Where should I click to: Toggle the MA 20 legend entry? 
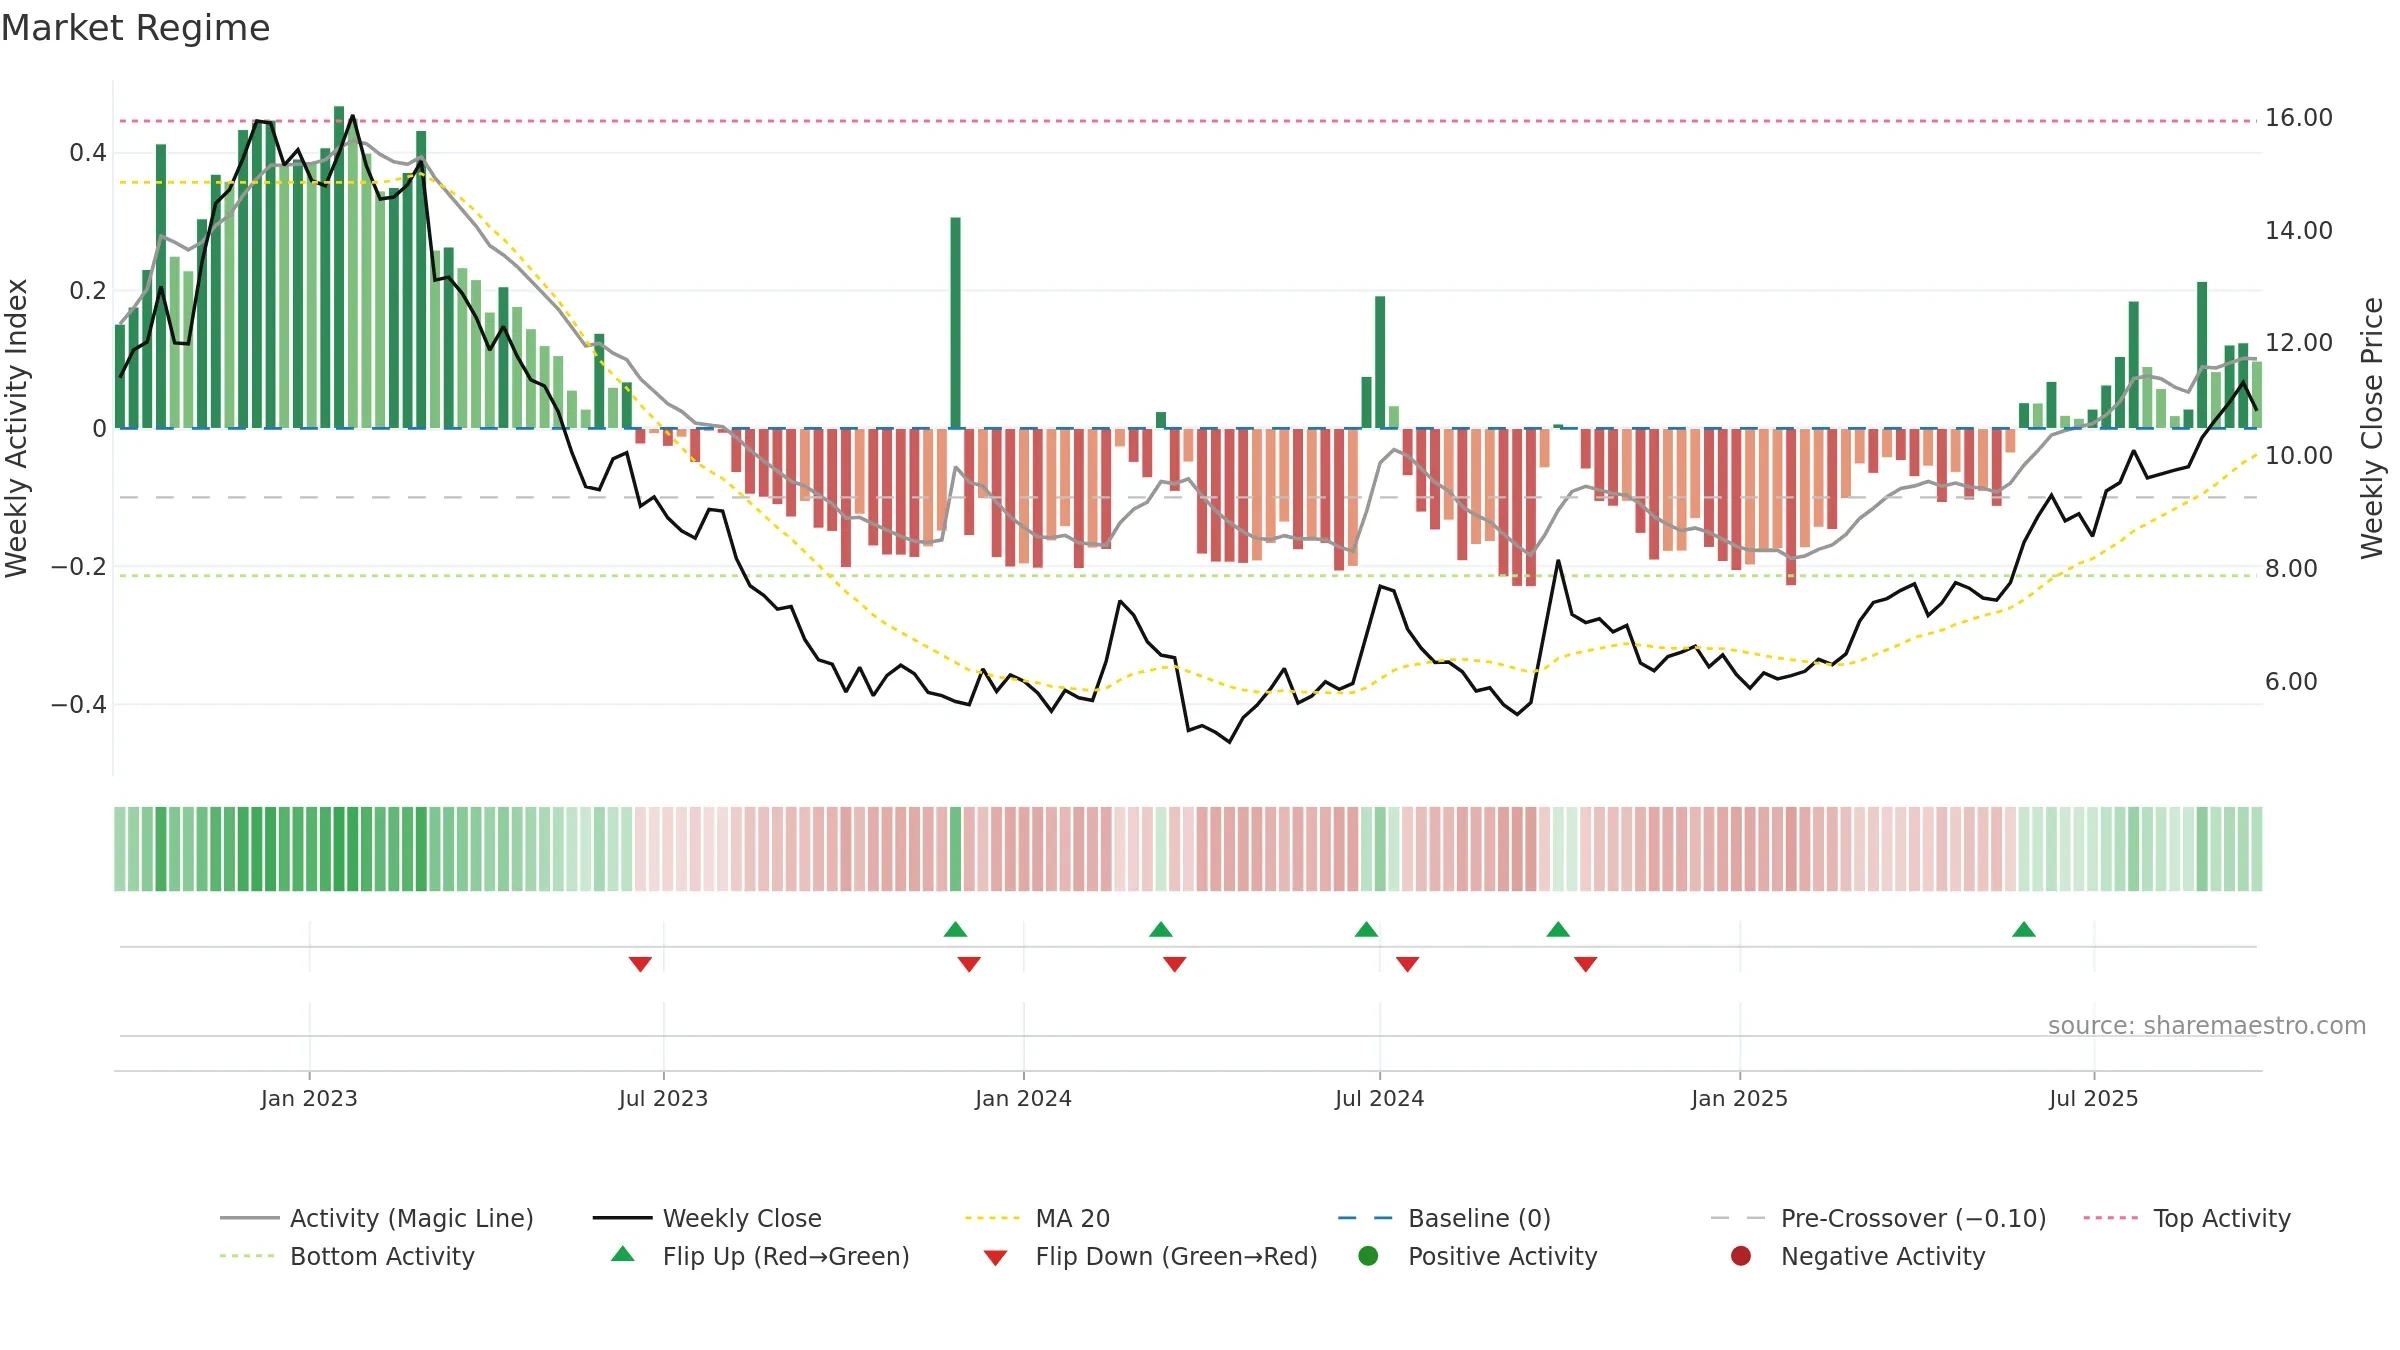click(1038, 1218)
